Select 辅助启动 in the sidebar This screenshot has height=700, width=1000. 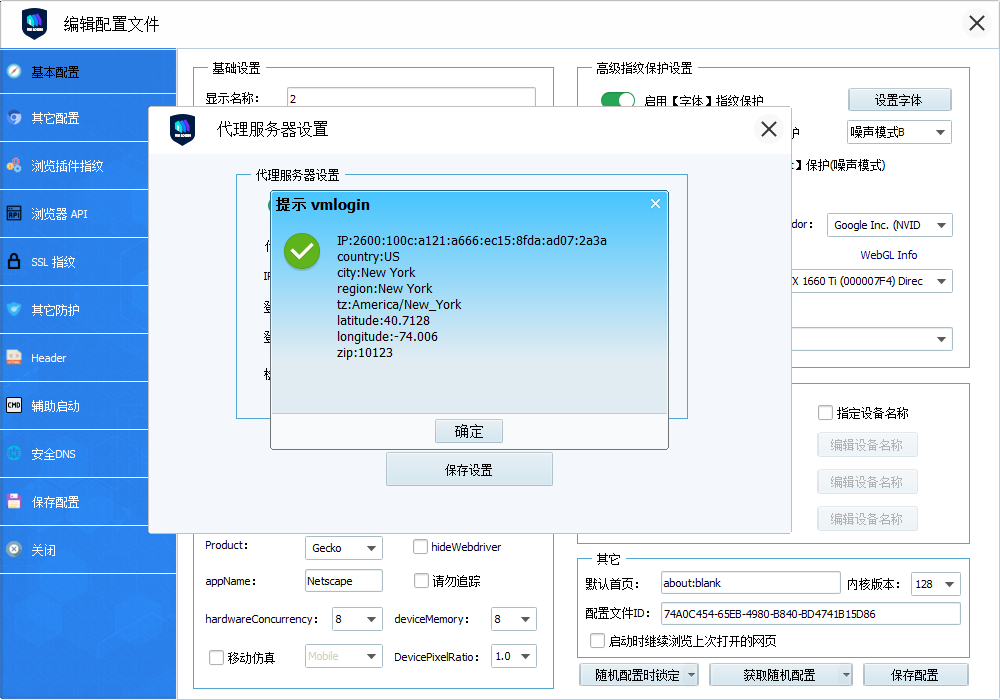click(x=74, y=406)
